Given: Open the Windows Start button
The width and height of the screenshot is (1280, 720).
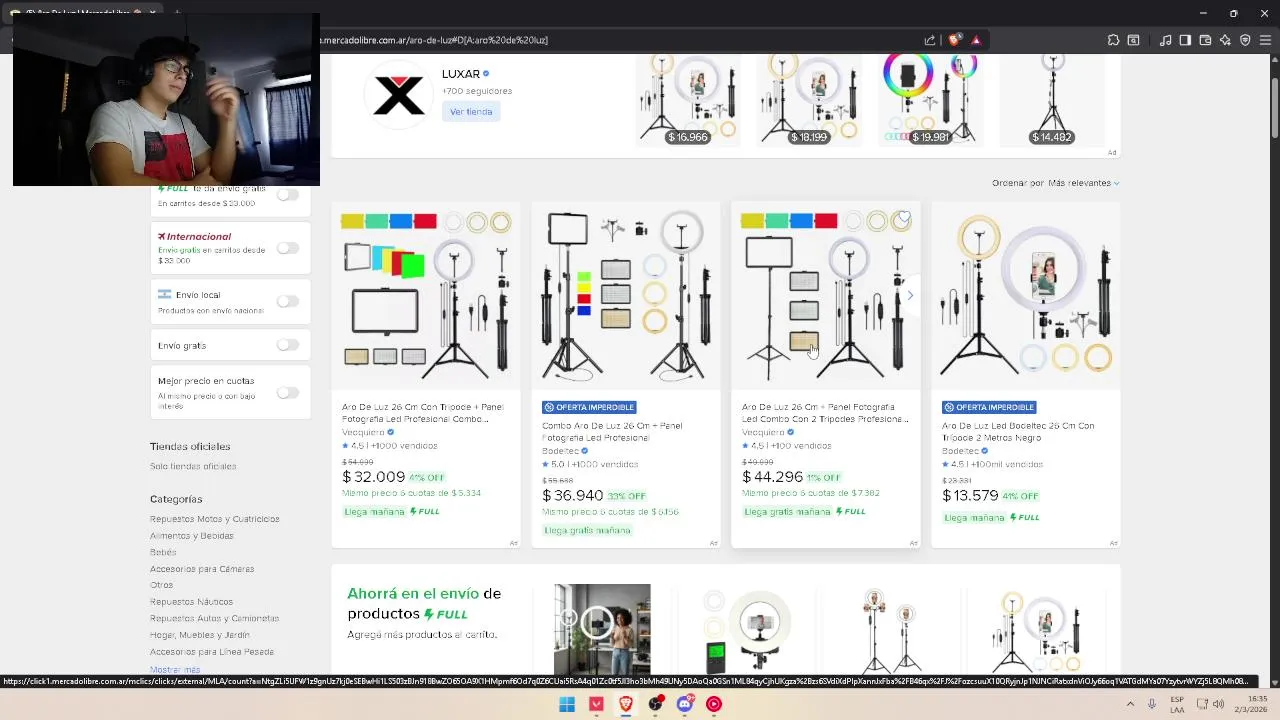Looking at the screenshot, I should [x=567, y=704].
